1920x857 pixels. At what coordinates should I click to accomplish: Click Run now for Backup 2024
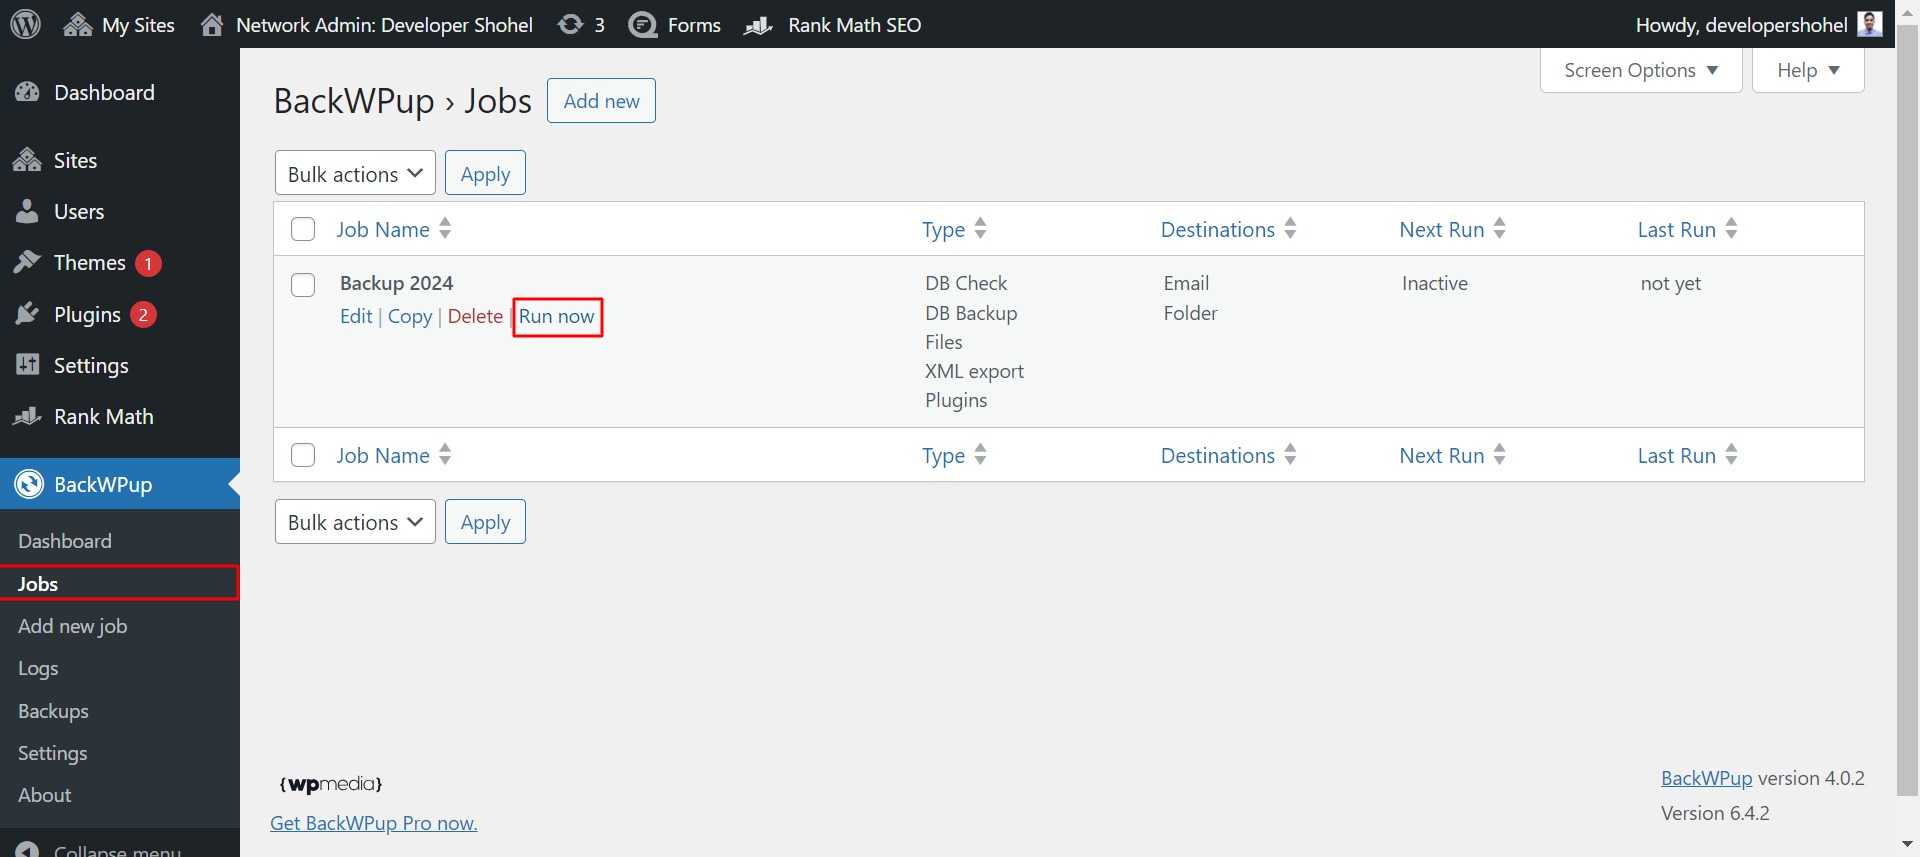click(x=557, y=316)
